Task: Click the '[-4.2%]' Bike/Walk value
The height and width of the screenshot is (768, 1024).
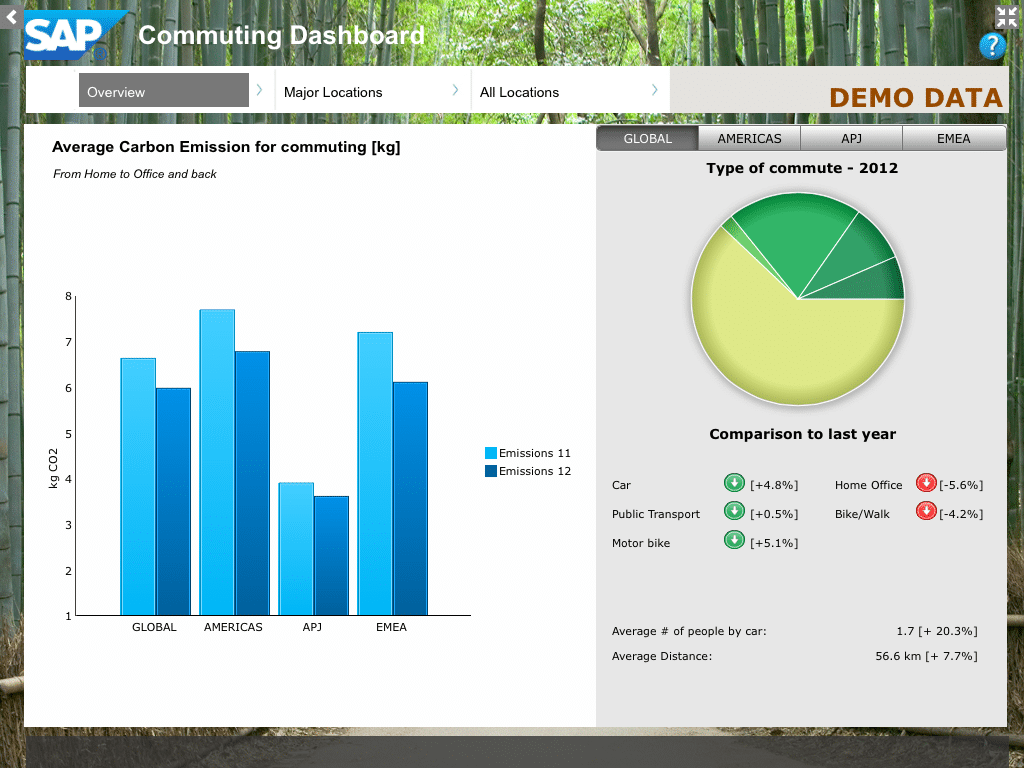Action: (x=961, y=514)
